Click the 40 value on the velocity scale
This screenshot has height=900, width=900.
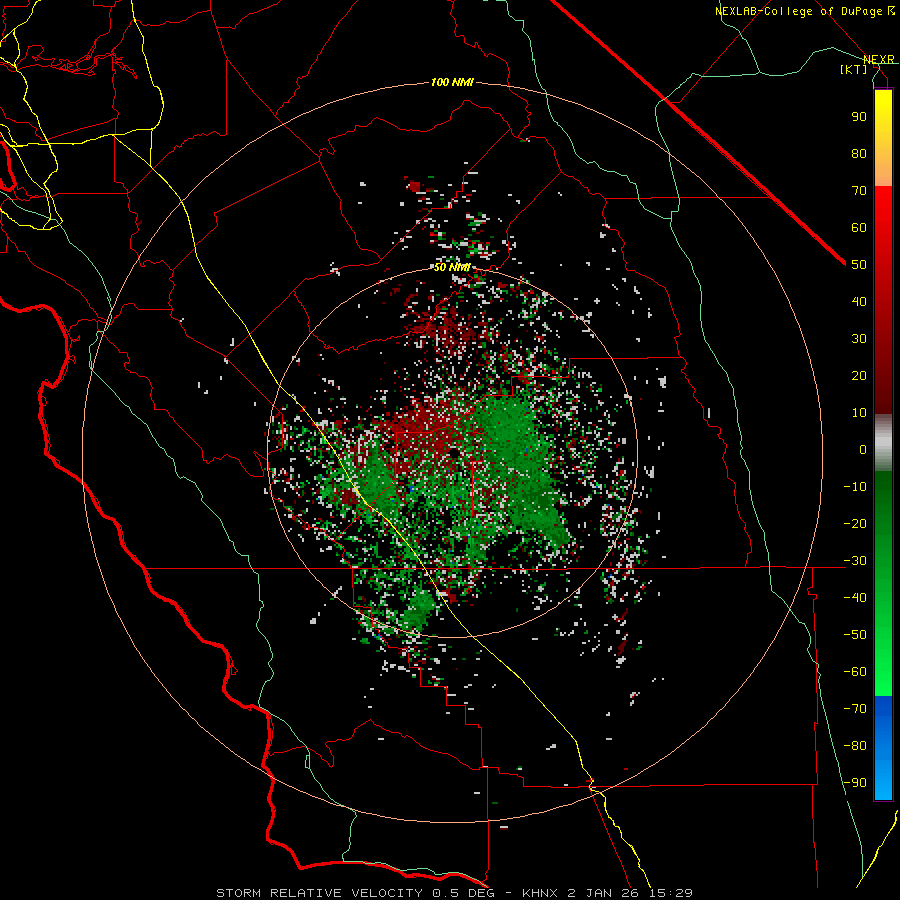pos(859,301)
